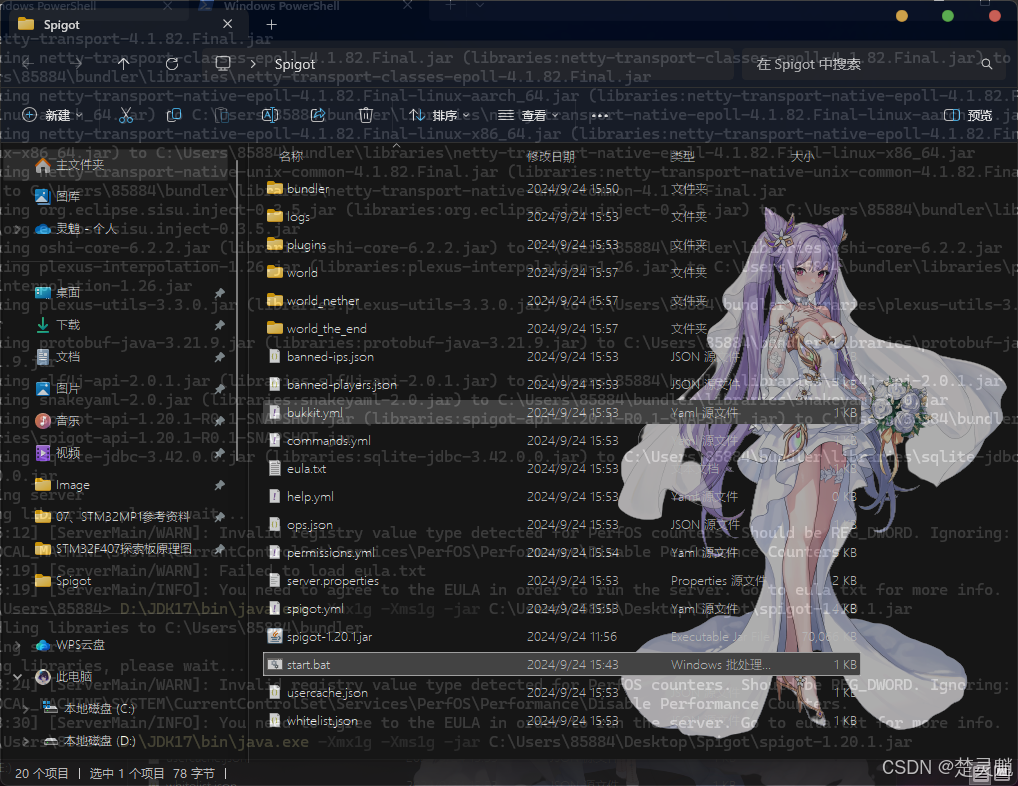The width and height of the screenshot is (1018, 786).
Task: Toggle the Preview pane button
Action: click(x=967, y=116)
